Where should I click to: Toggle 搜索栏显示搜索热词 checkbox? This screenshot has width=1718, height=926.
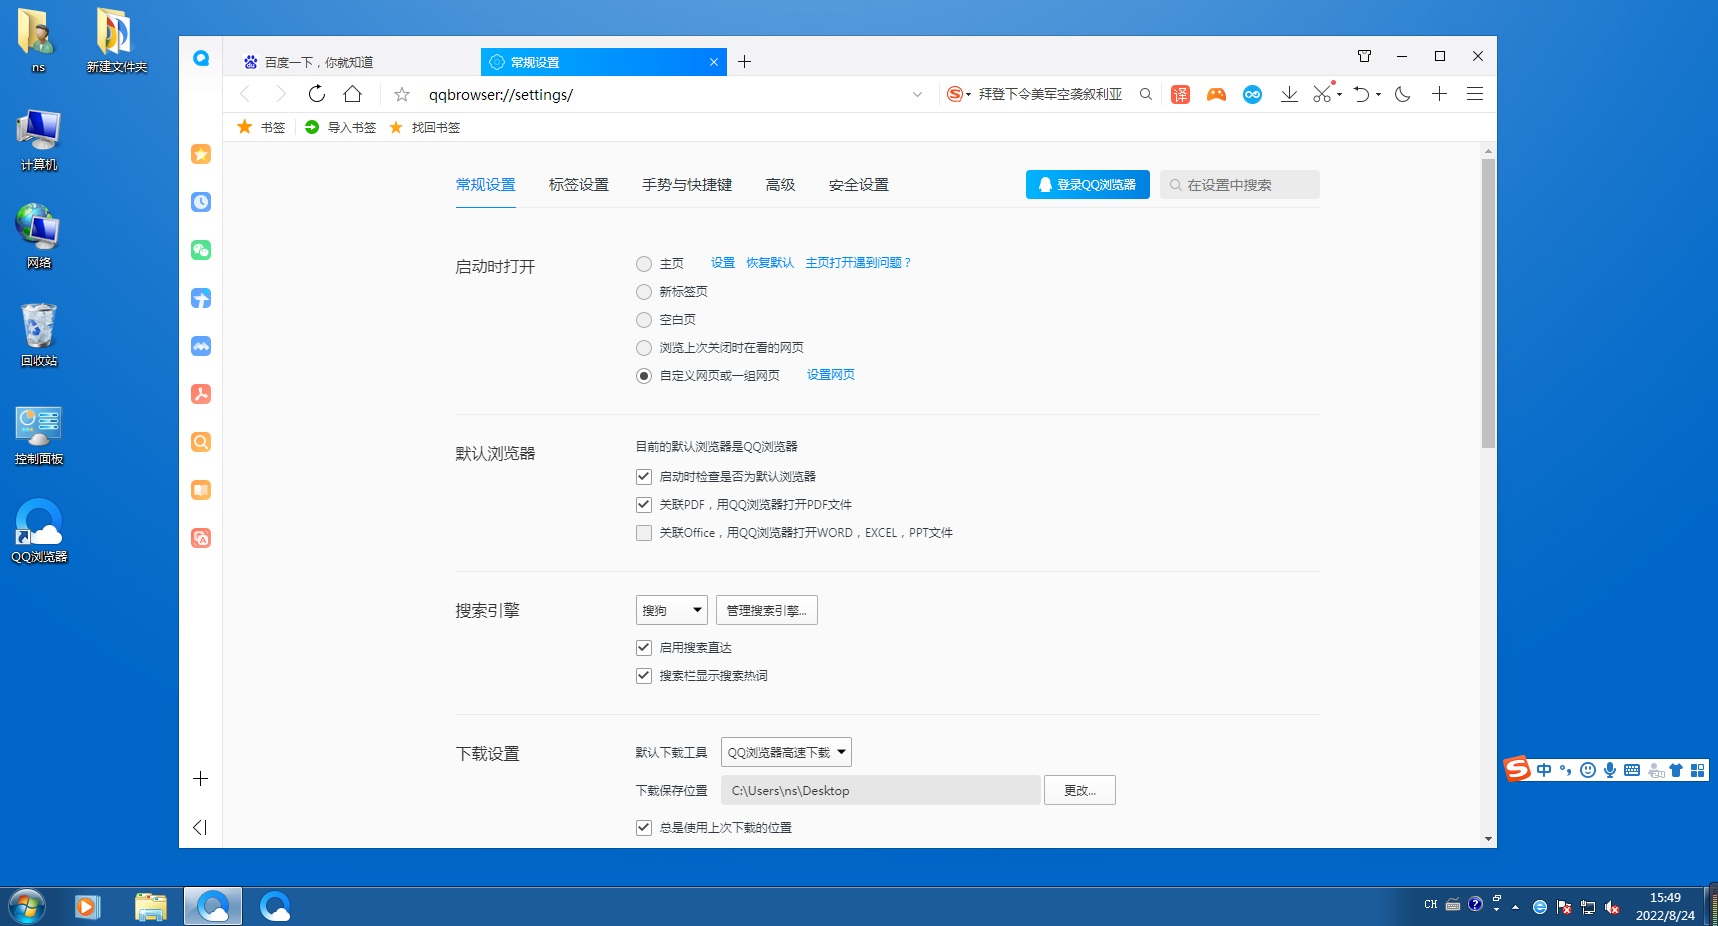[x=644, y=676]
